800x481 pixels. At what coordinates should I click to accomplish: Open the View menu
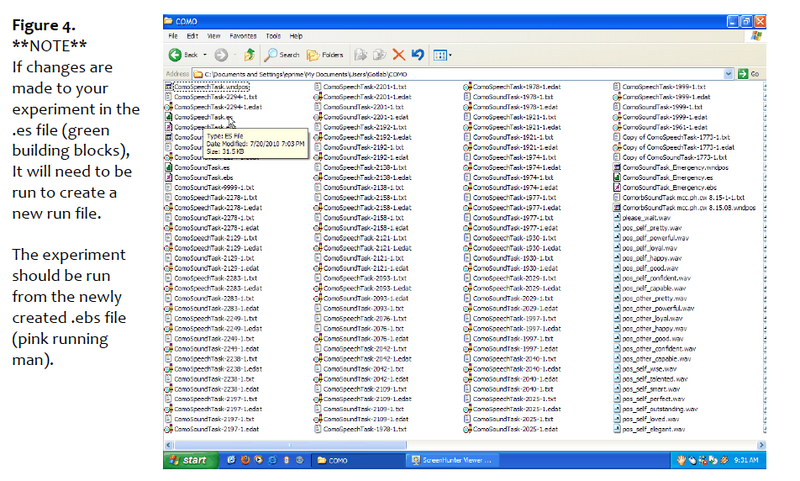pos(214,36)
